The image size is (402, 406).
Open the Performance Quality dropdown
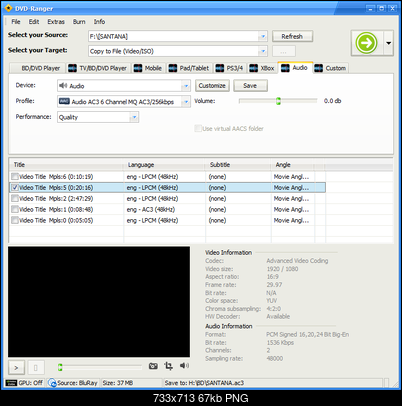[134, 117]
